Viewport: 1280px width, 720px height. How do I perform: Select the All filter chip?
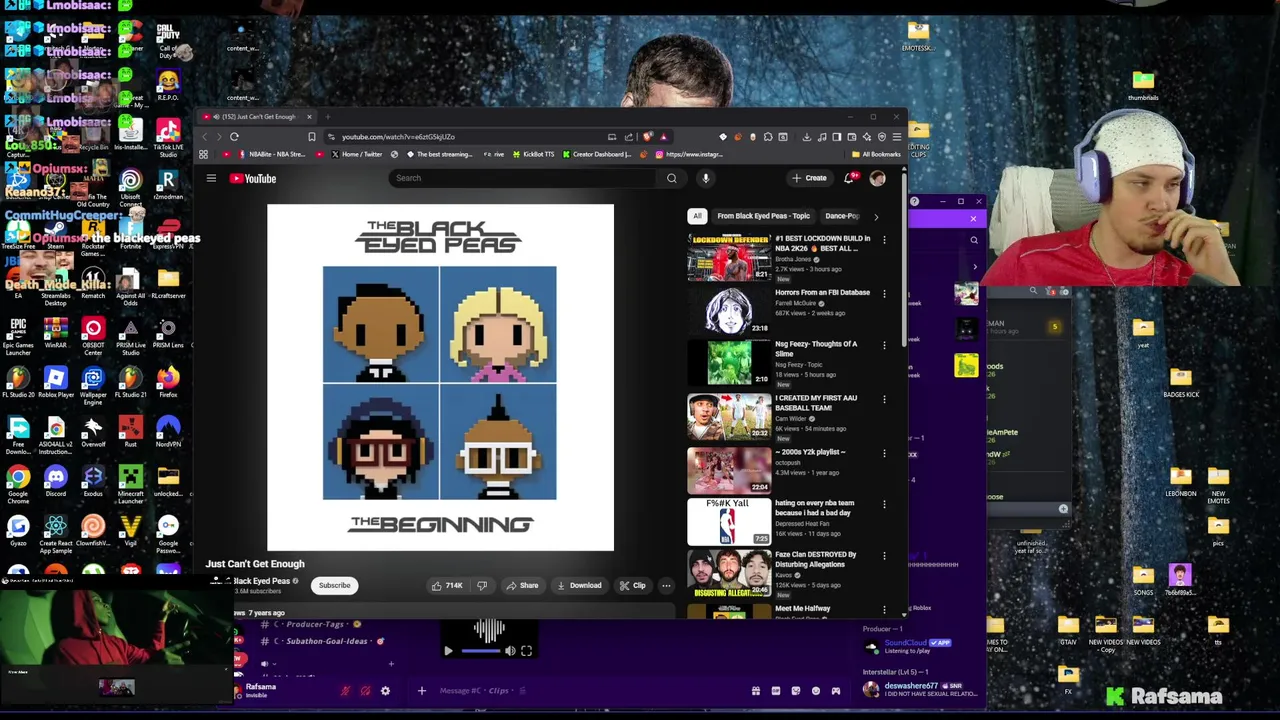pos(697,216)
